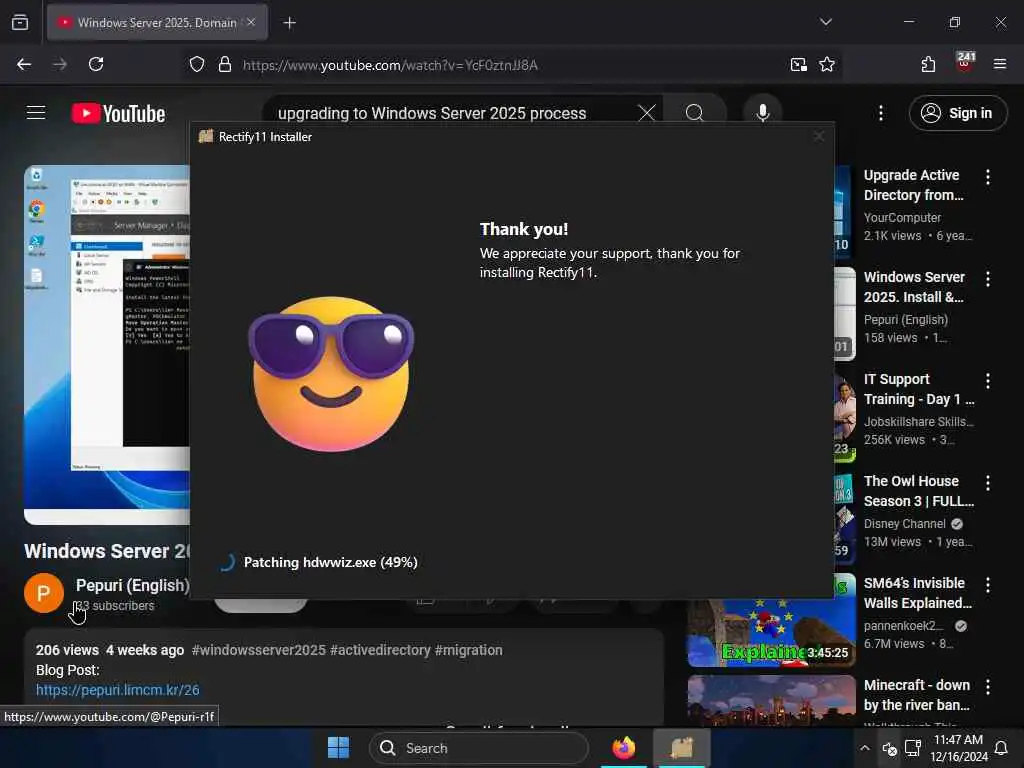
Task: Open a new browser tab
Action: click(x=289, y=23)
